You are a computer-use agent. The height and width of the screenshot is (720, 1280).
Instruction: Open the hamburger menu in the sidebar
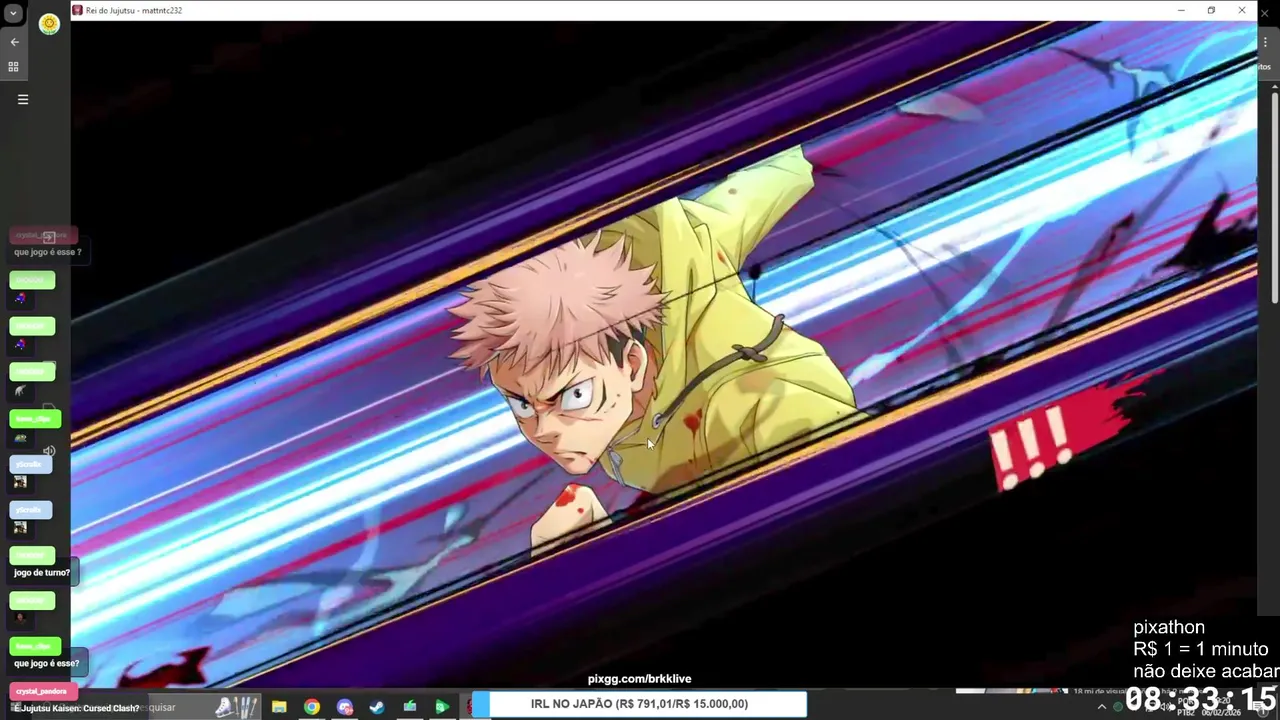[23, 99]
